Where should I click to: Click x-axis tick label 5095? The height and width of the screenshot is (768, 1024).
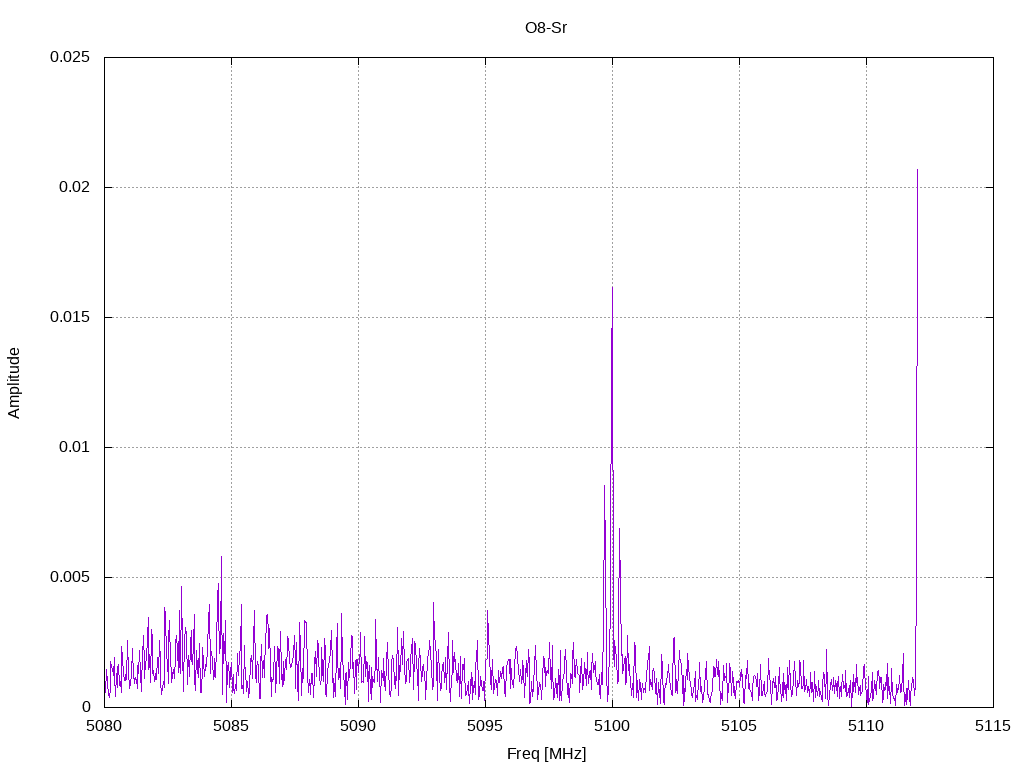(x=485, y=726)
